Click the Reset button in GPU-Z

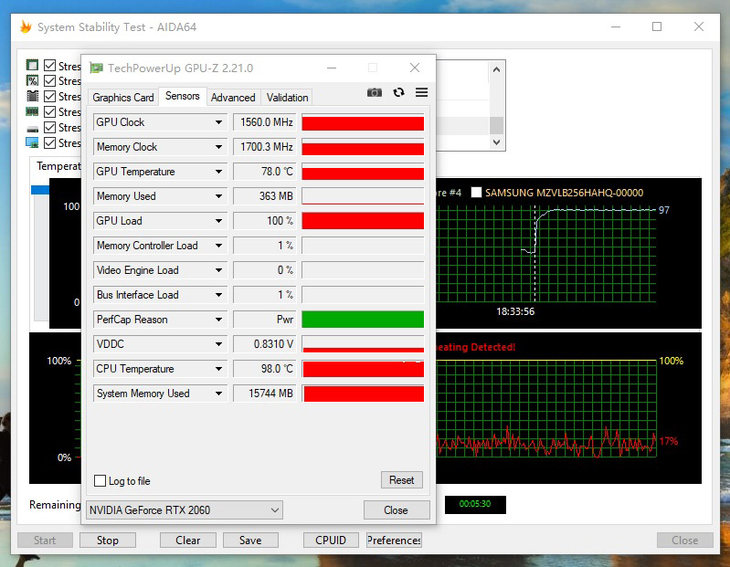[x=402, y=480]
